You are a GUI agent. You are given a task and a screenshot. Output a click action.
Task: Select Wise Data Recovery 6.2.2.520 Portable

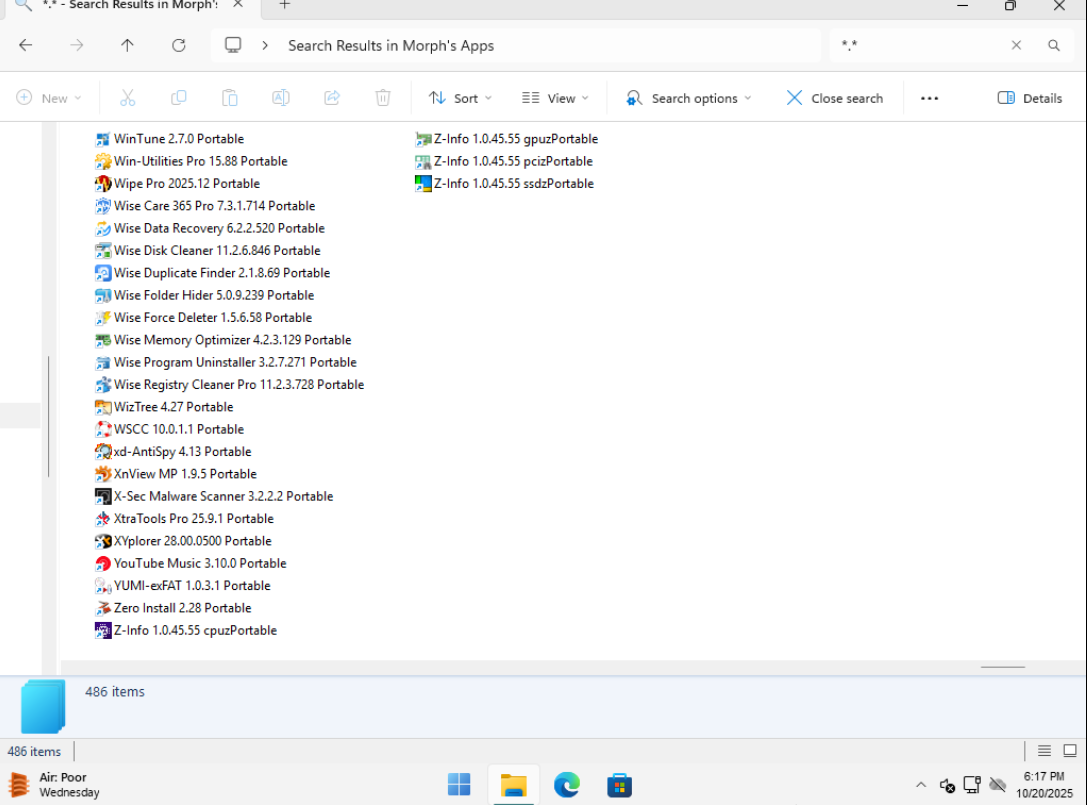click(x=219, y=228)
